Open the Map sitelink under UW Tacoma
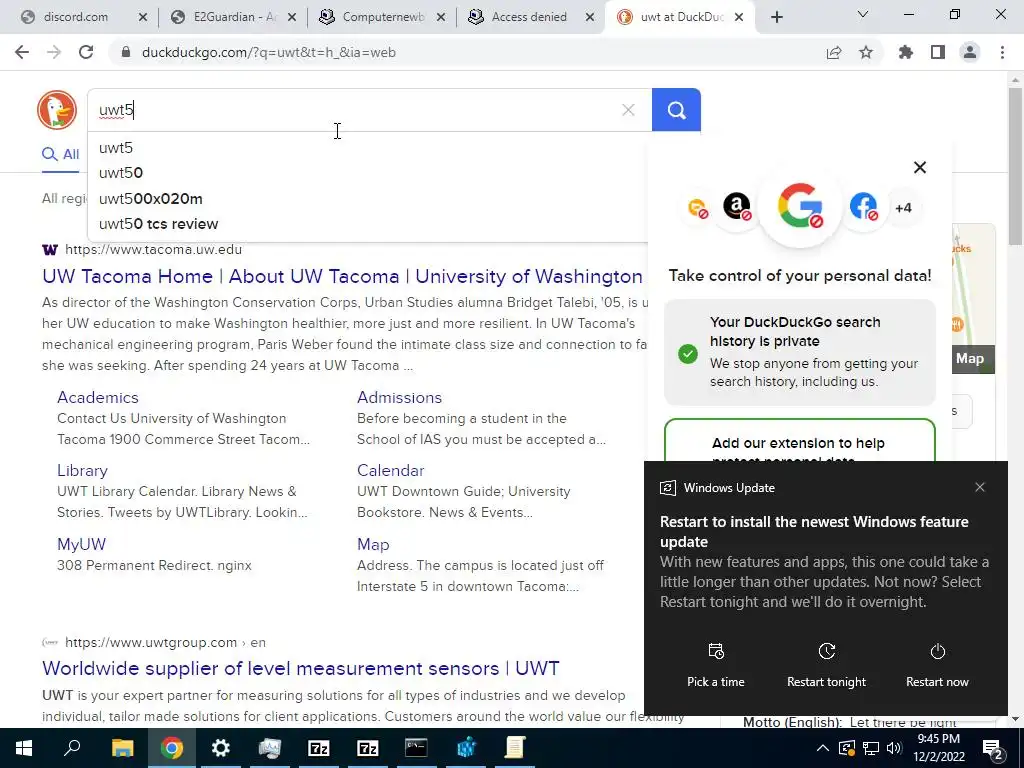The image size is (1024, 768). (373, 544)
